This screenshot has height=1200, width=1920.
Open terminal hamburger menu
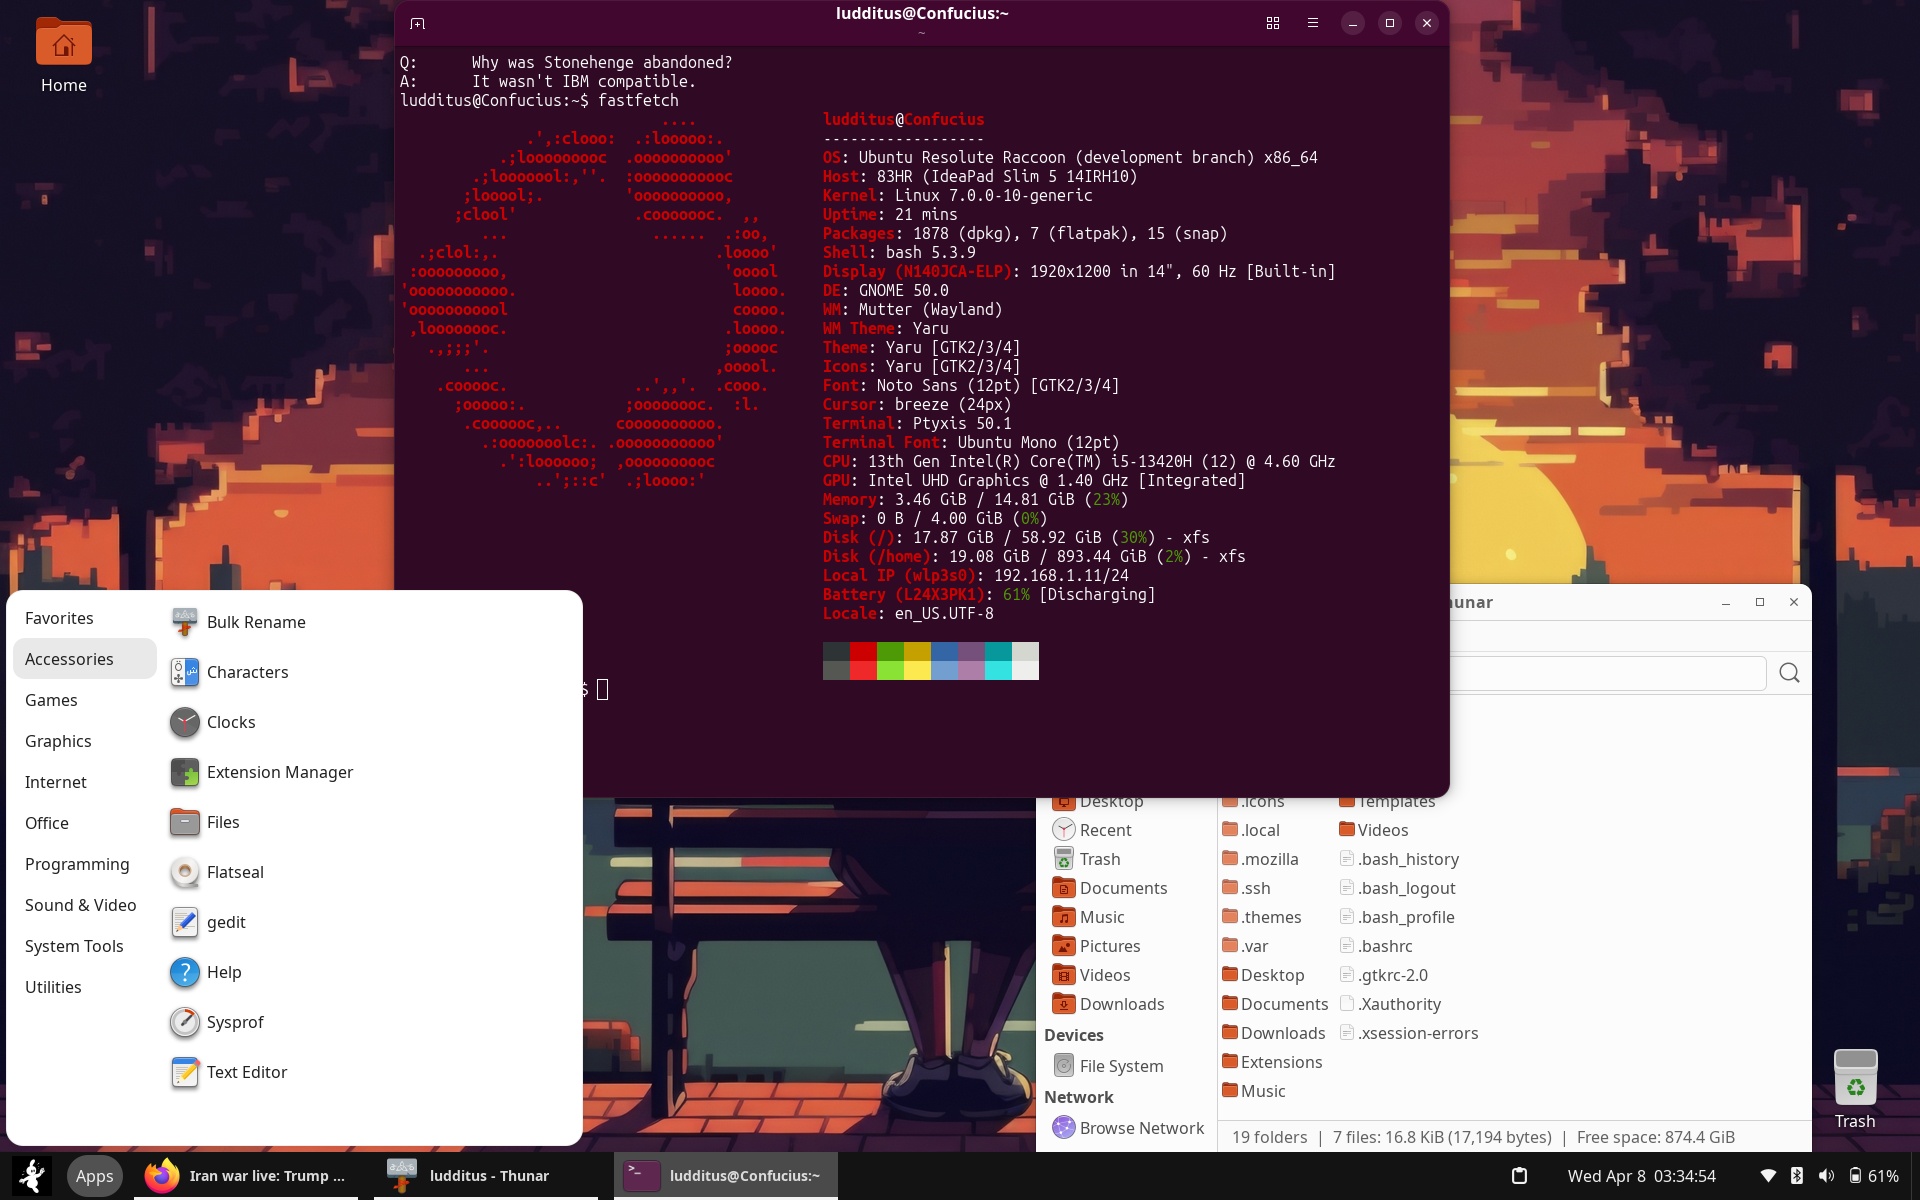pos(1312,23)
